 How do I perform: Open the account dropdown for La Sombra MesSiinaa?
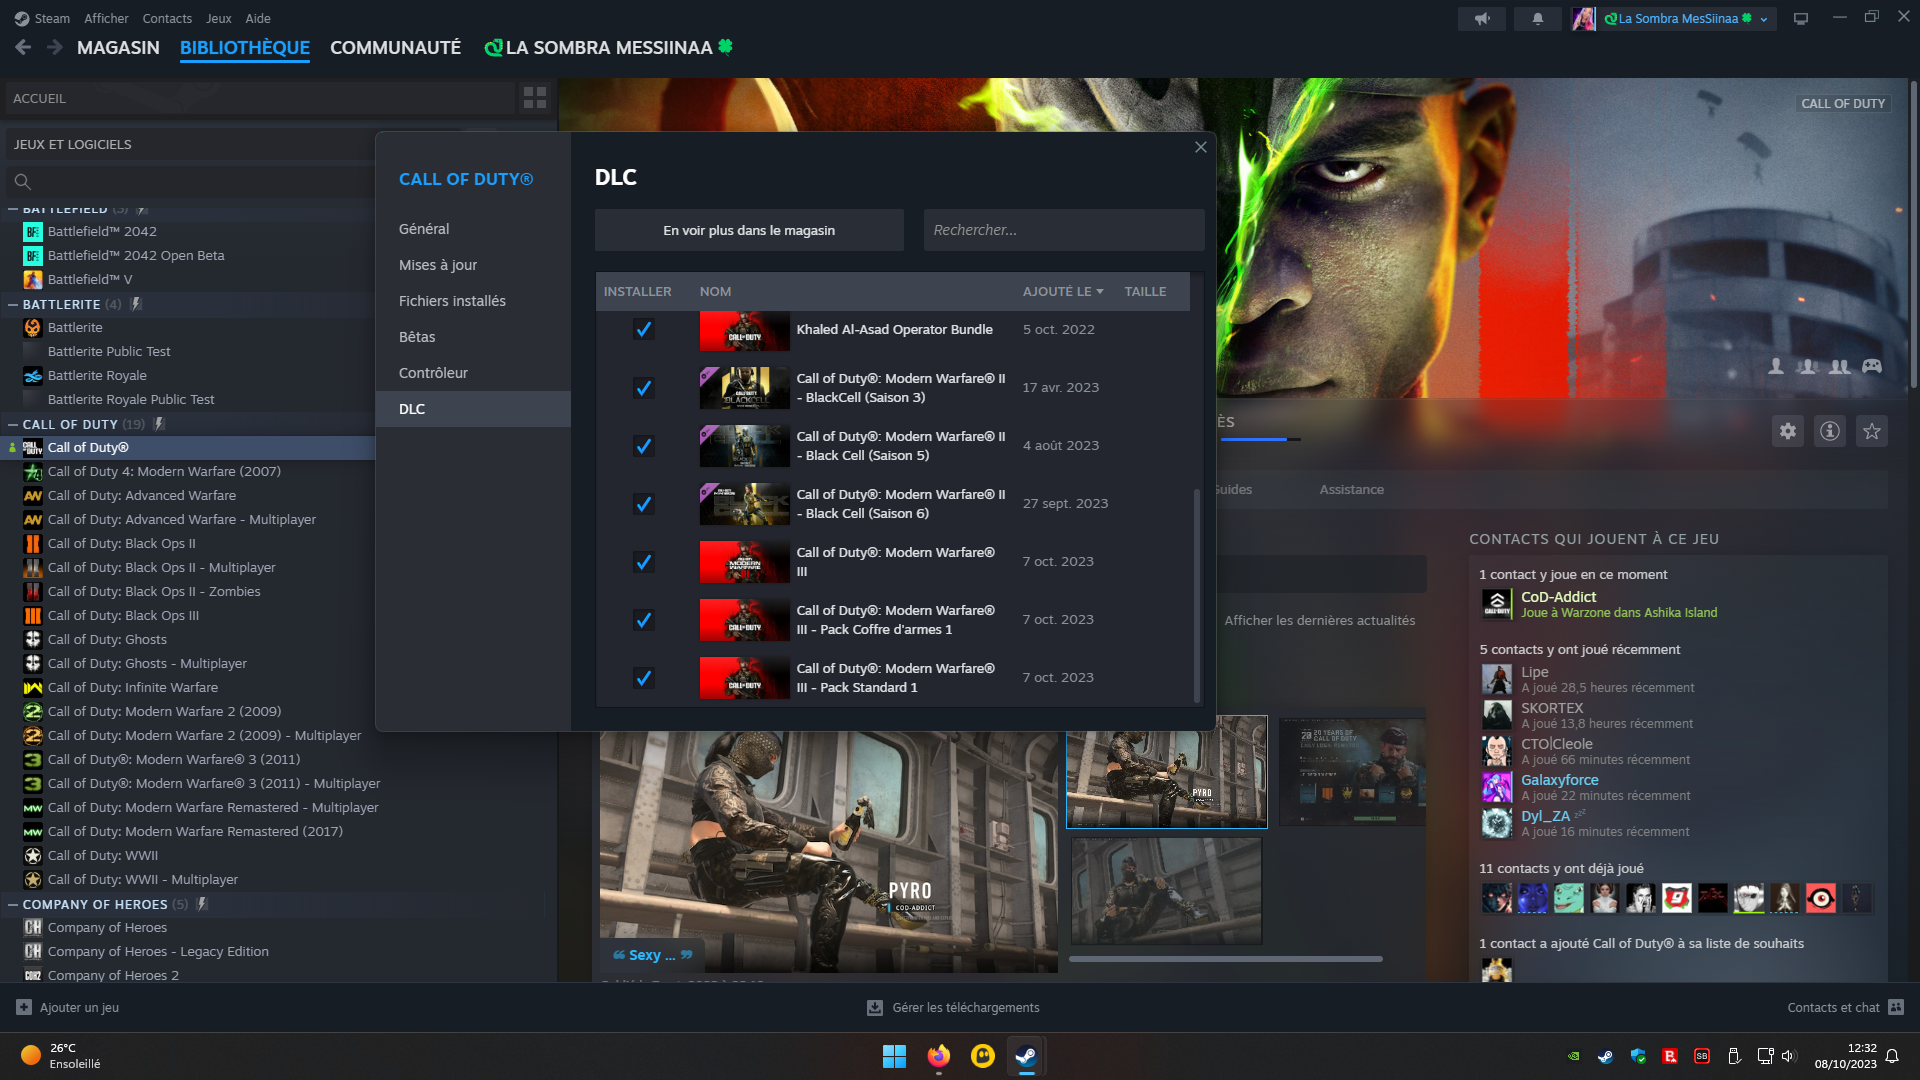click(1764, 18)
